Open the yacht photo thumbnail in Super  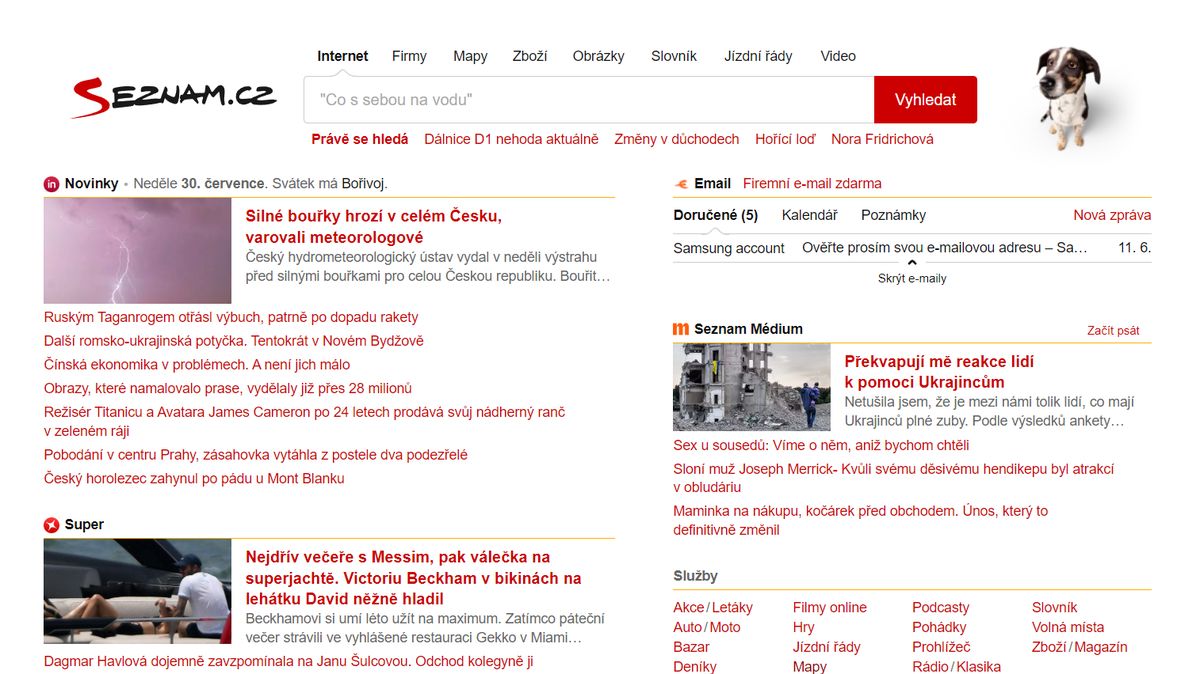pos(138,591)
